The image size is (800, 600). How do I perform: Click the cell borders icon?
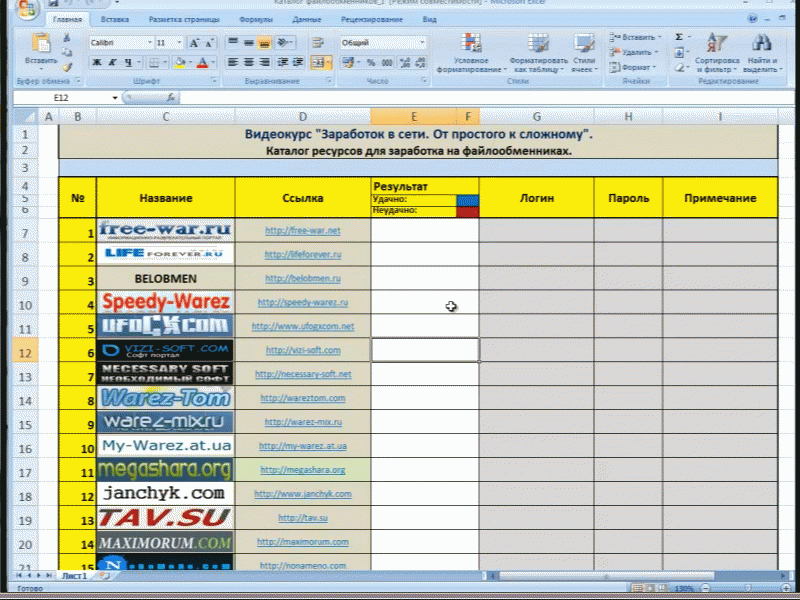point(153,62)
